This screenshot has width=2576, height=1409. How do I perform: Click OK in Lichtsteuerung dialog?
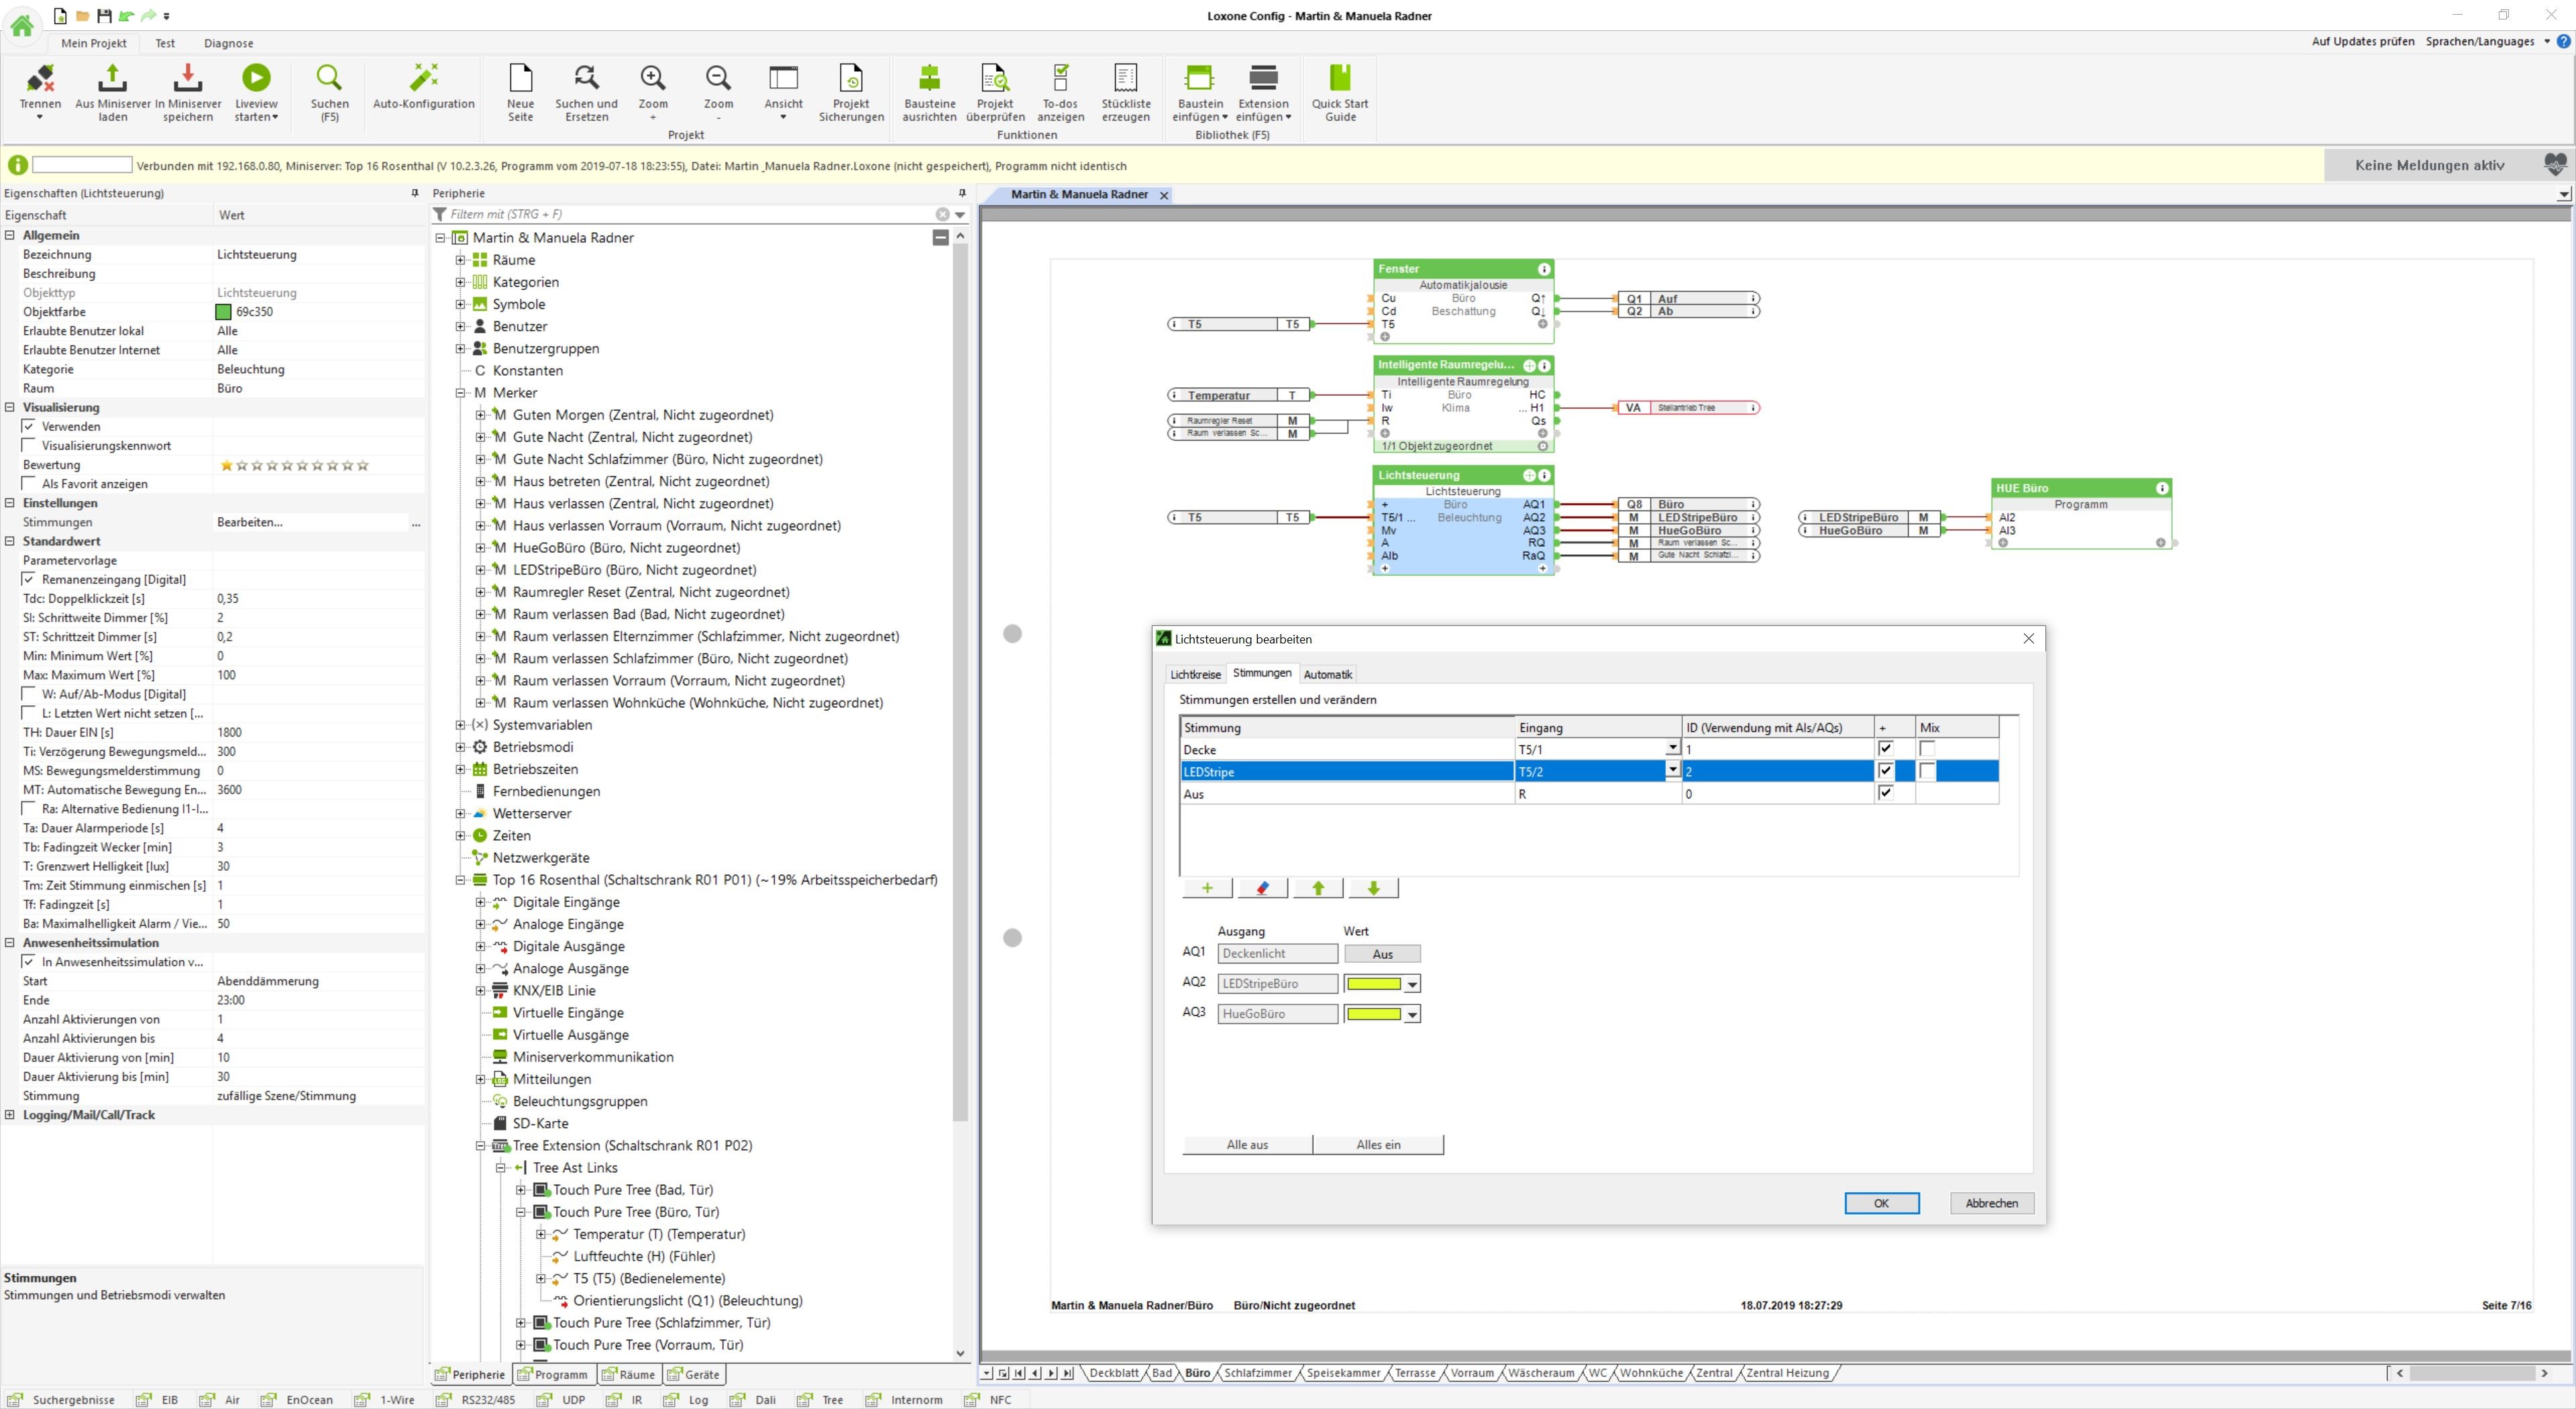(x=1880, y=1203)
